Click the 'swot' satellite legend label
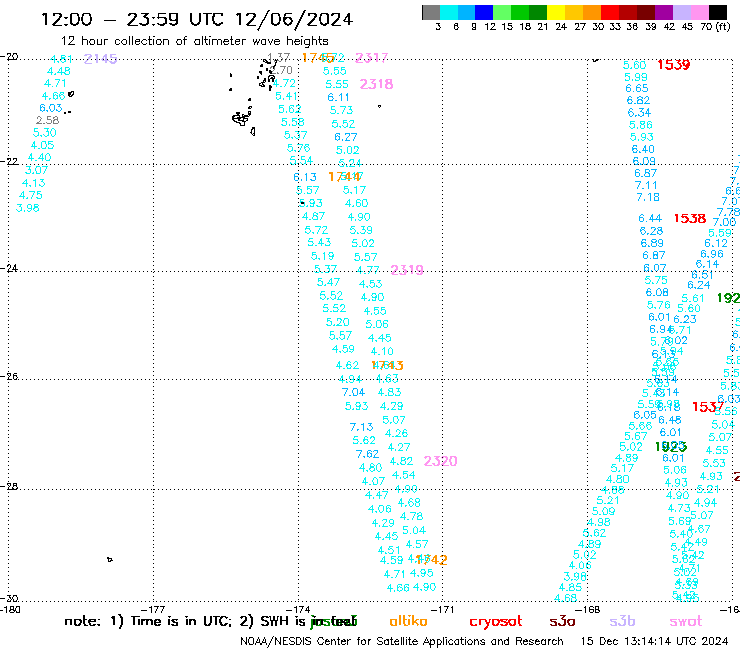Image resolution: width=740 pixels, height=650 pixels. coord(686,621)
